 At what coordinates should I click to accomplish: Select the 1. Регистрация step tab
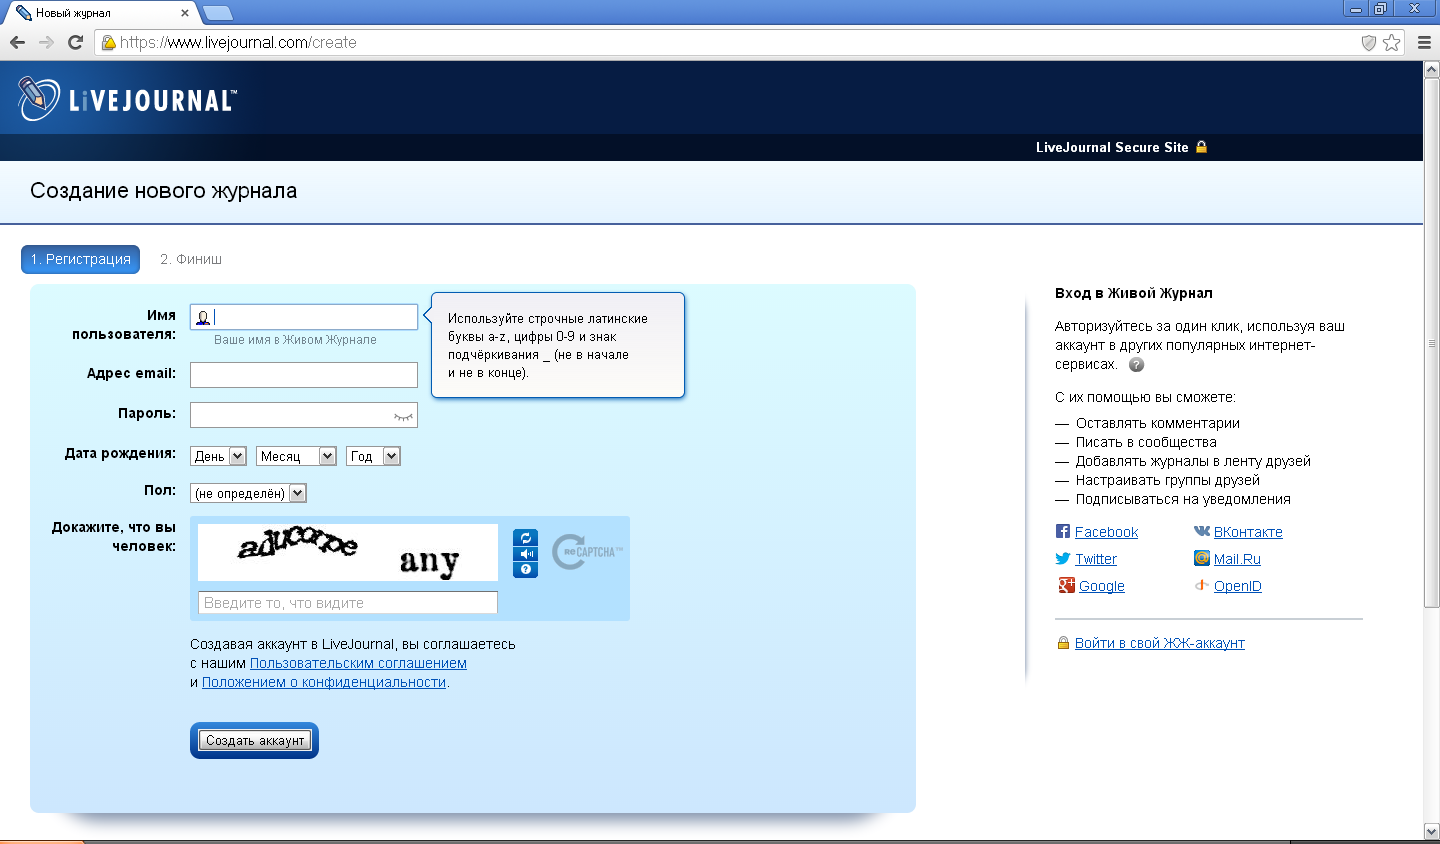pos(80,259)
